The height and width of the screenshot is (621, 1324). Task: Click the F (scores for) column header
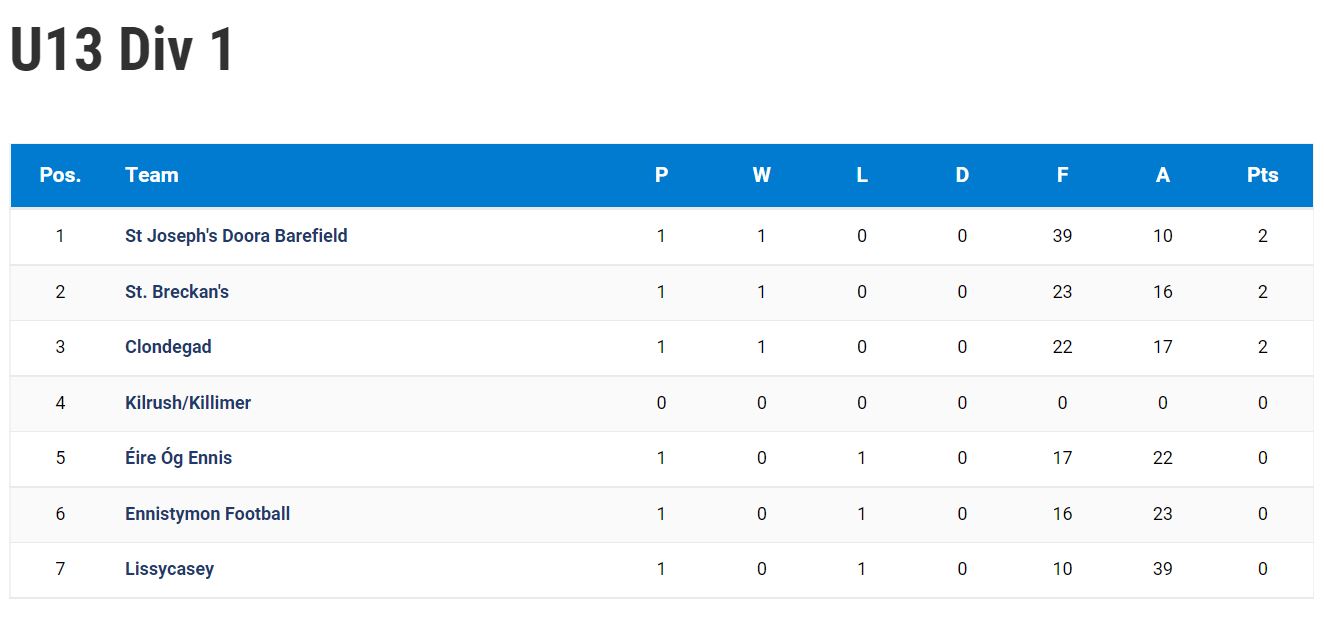coord(1062,175)
